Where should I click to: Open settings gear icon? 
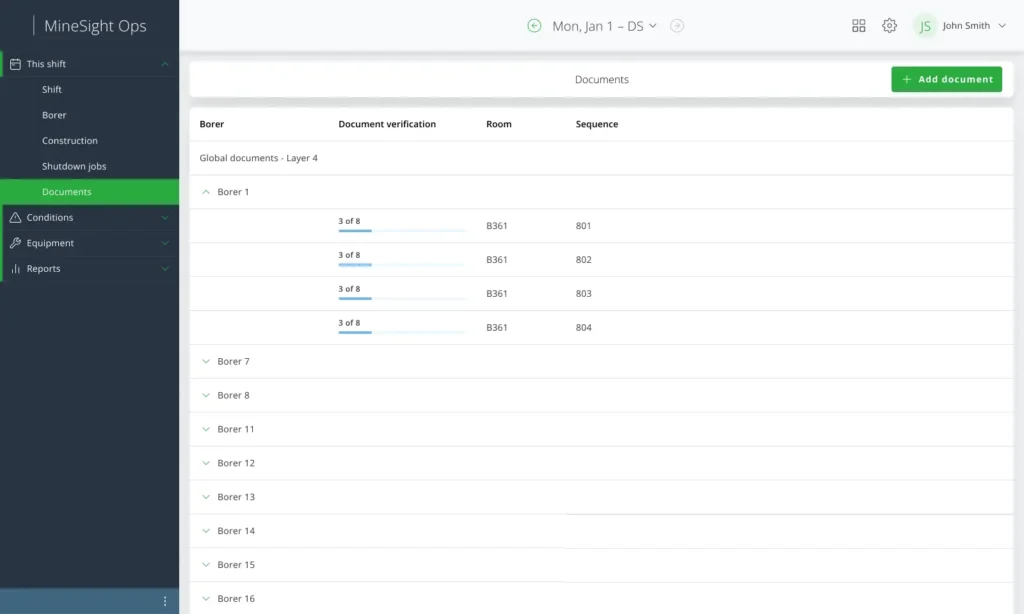(889, 26)
